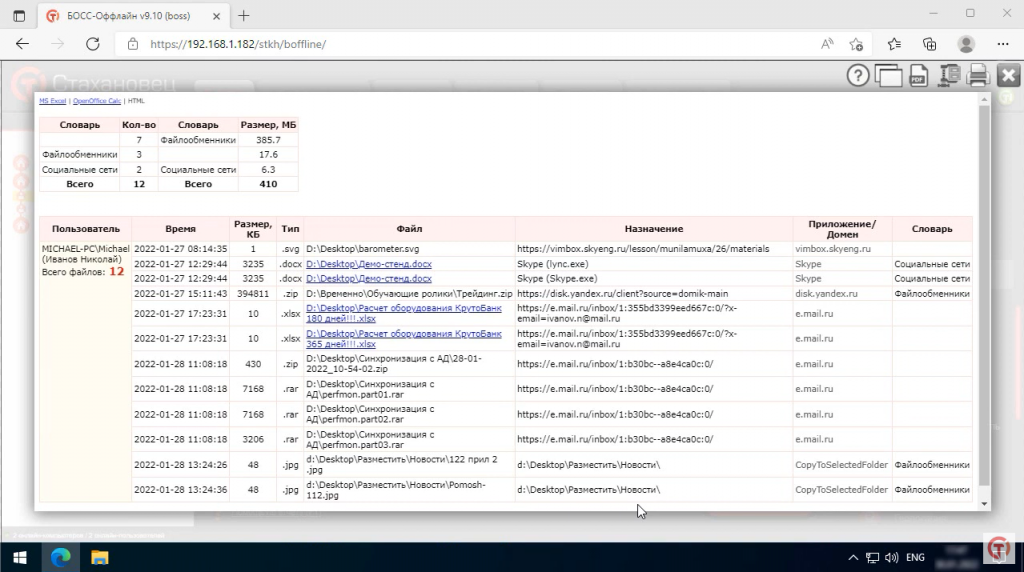
Task: Click the network tray icon
Action: click(x=872, y=558)
